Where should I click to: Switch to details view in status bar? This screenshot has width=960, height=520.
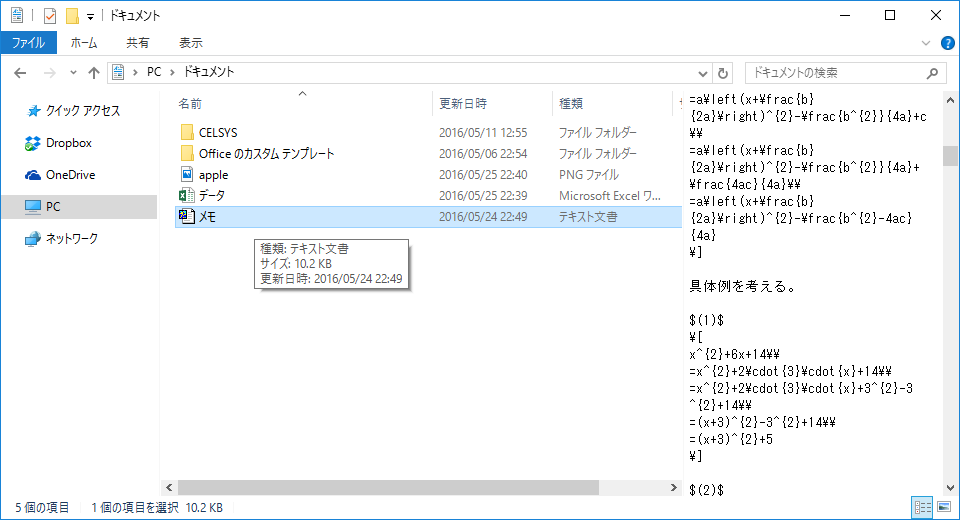point(923,507)
